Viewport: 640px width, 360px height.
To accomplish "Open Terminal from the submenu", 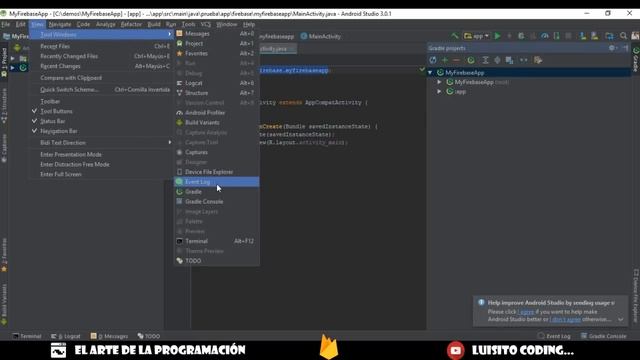I will (x=216, y=241).
